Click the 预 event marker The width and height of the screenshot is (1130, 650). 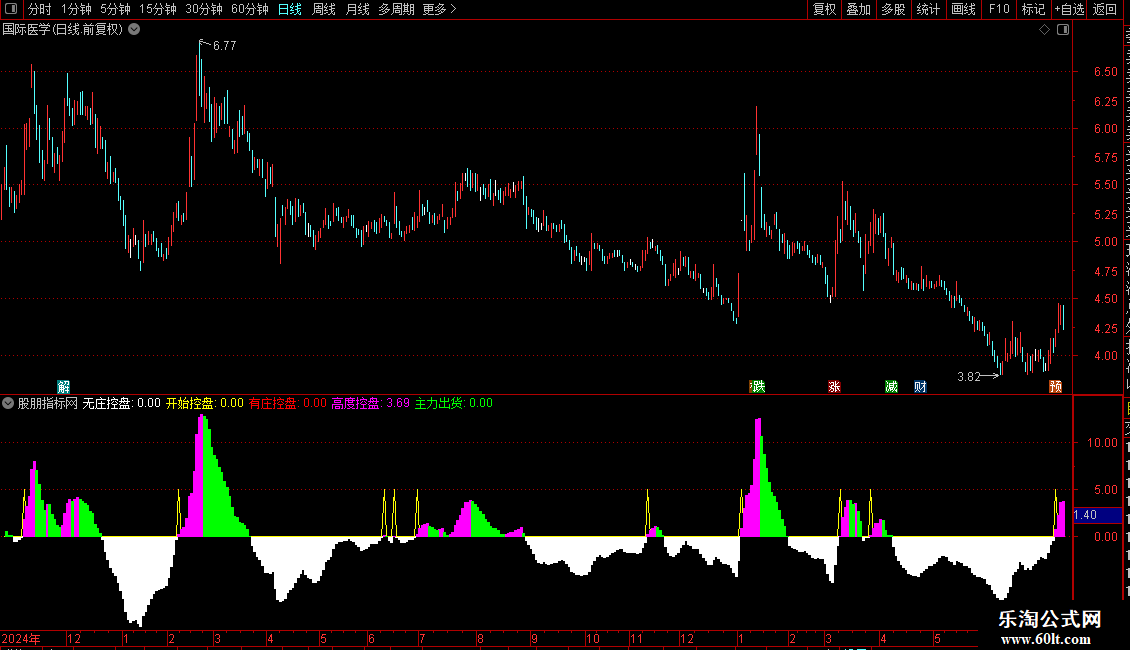(x=1056, y=387)
